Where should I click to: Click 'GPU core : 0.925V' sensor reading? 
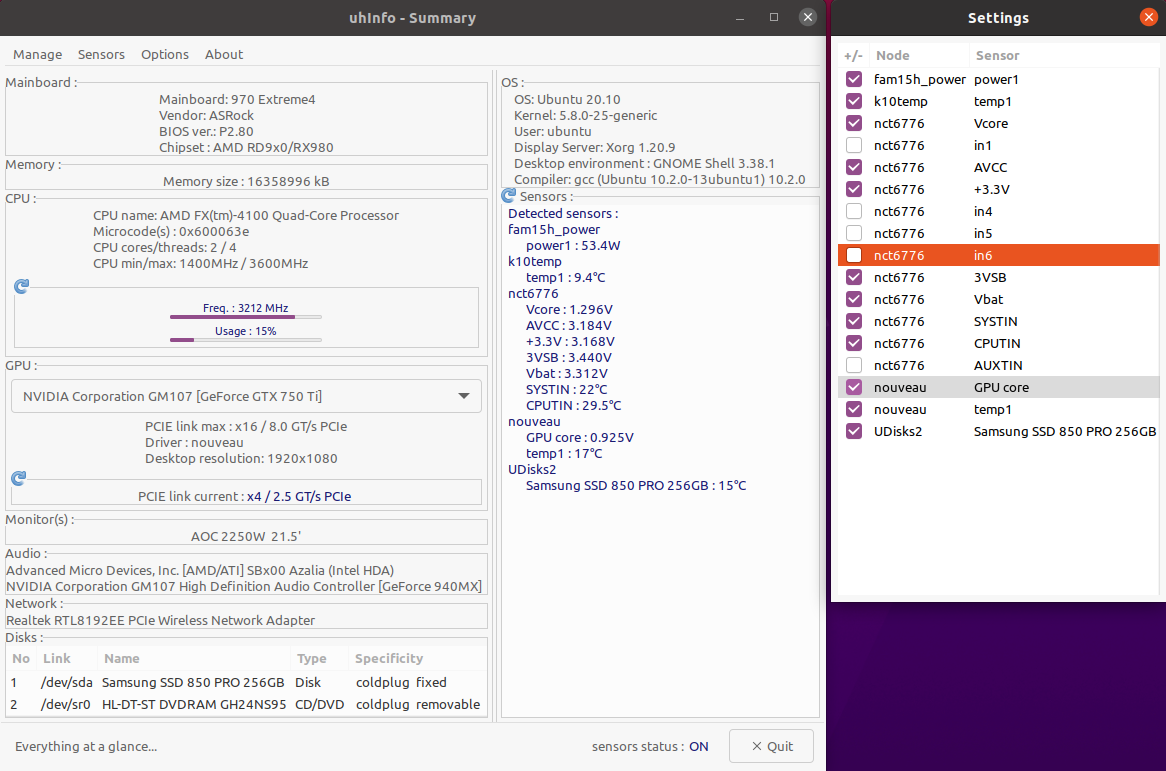[579, 437]
